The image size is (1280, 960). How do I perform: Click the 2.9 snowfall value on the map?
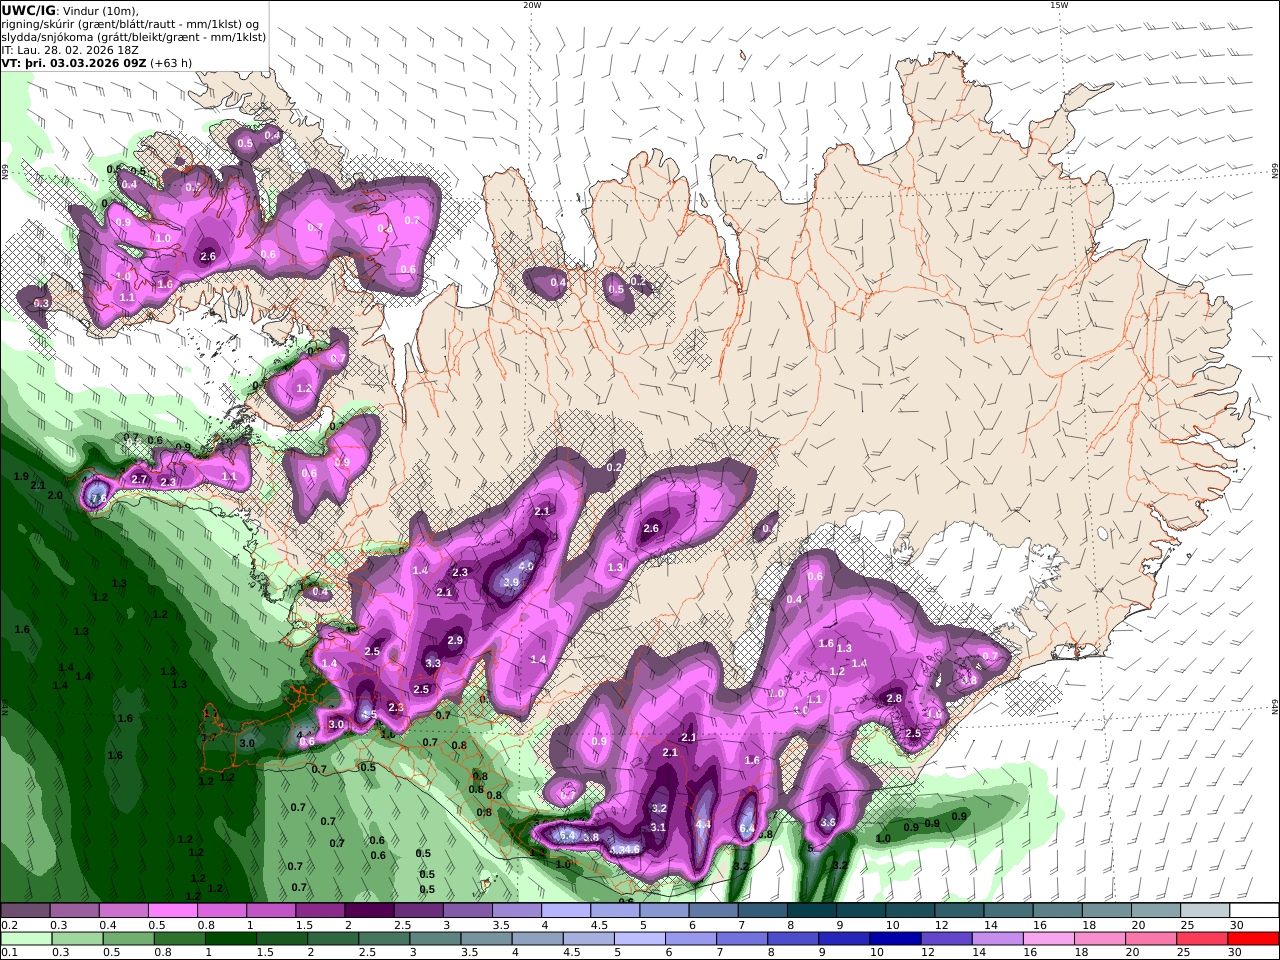(x=455, y=640)
